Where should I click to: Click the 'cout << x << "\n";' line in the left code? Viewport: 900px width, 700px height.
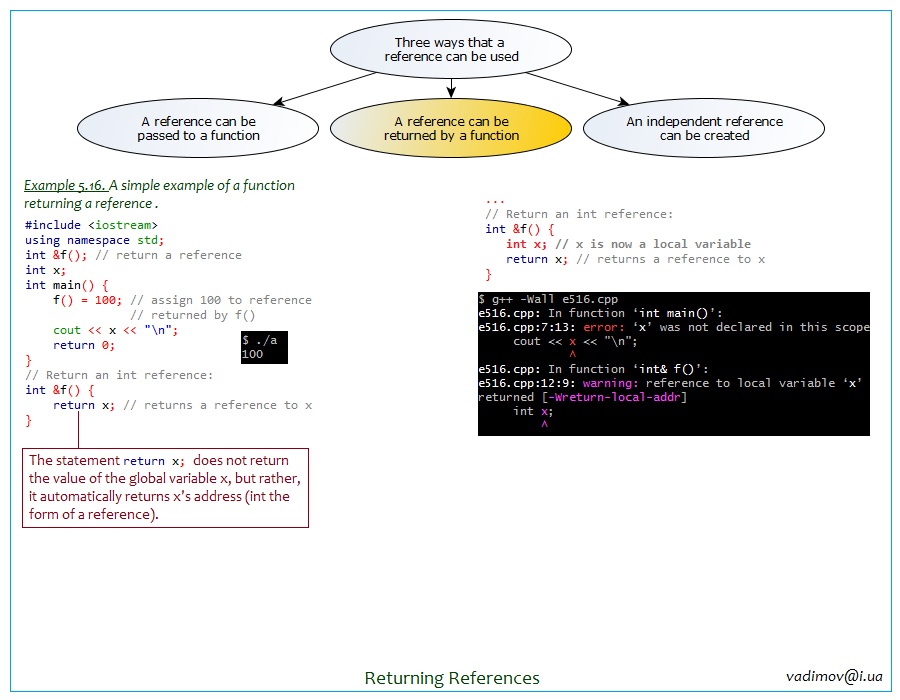pyautogui.click(x=115, y=330)
